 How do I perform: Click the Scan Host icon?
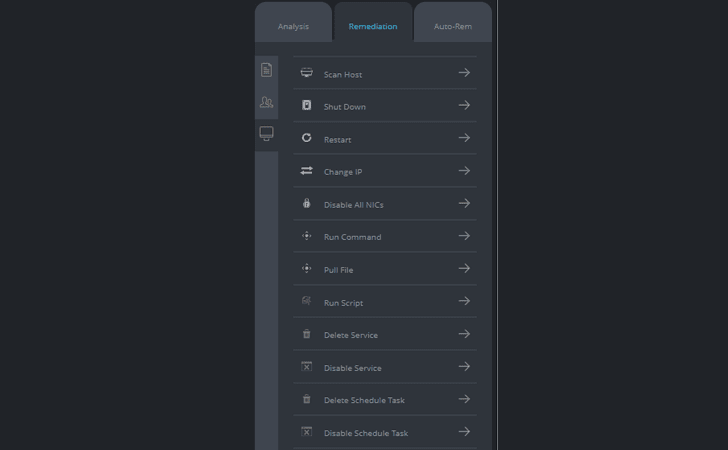pyautogui.click(x=306, y=73)
